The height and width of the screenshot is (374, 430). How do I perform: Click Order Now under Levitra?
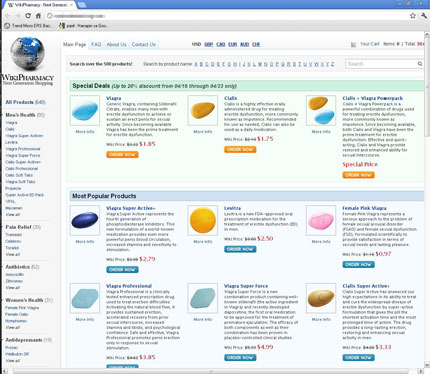point(240,249)
